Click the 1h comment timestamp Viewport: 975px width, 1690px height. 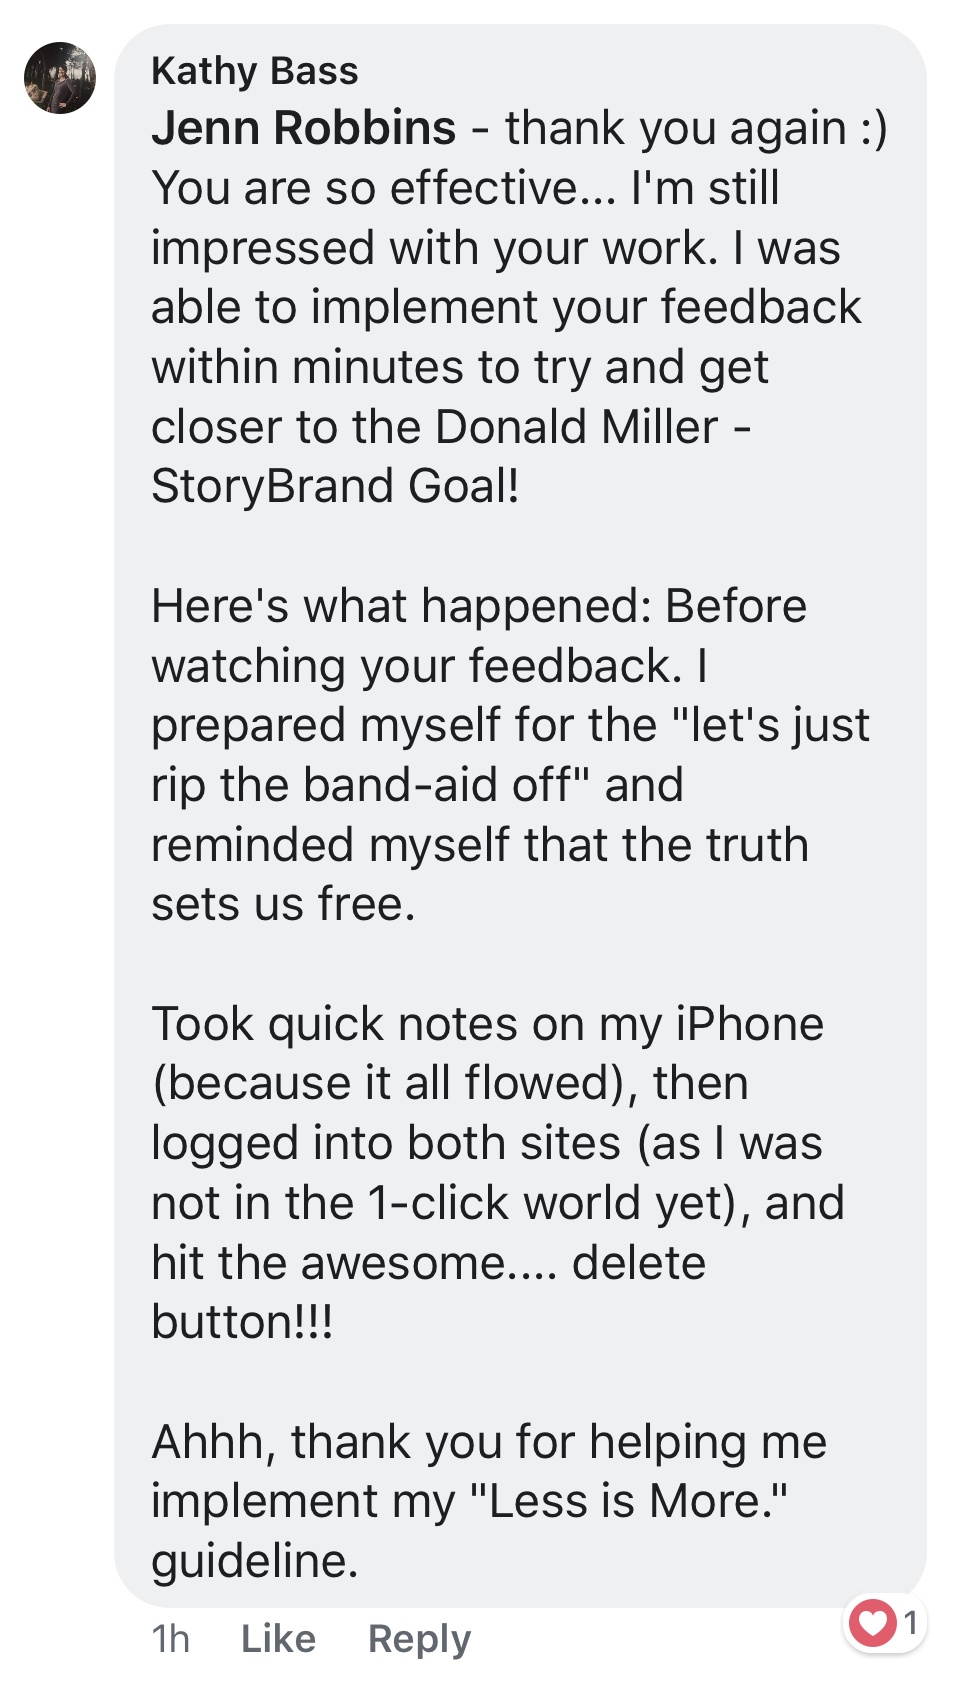click(x=171, y=1638)
